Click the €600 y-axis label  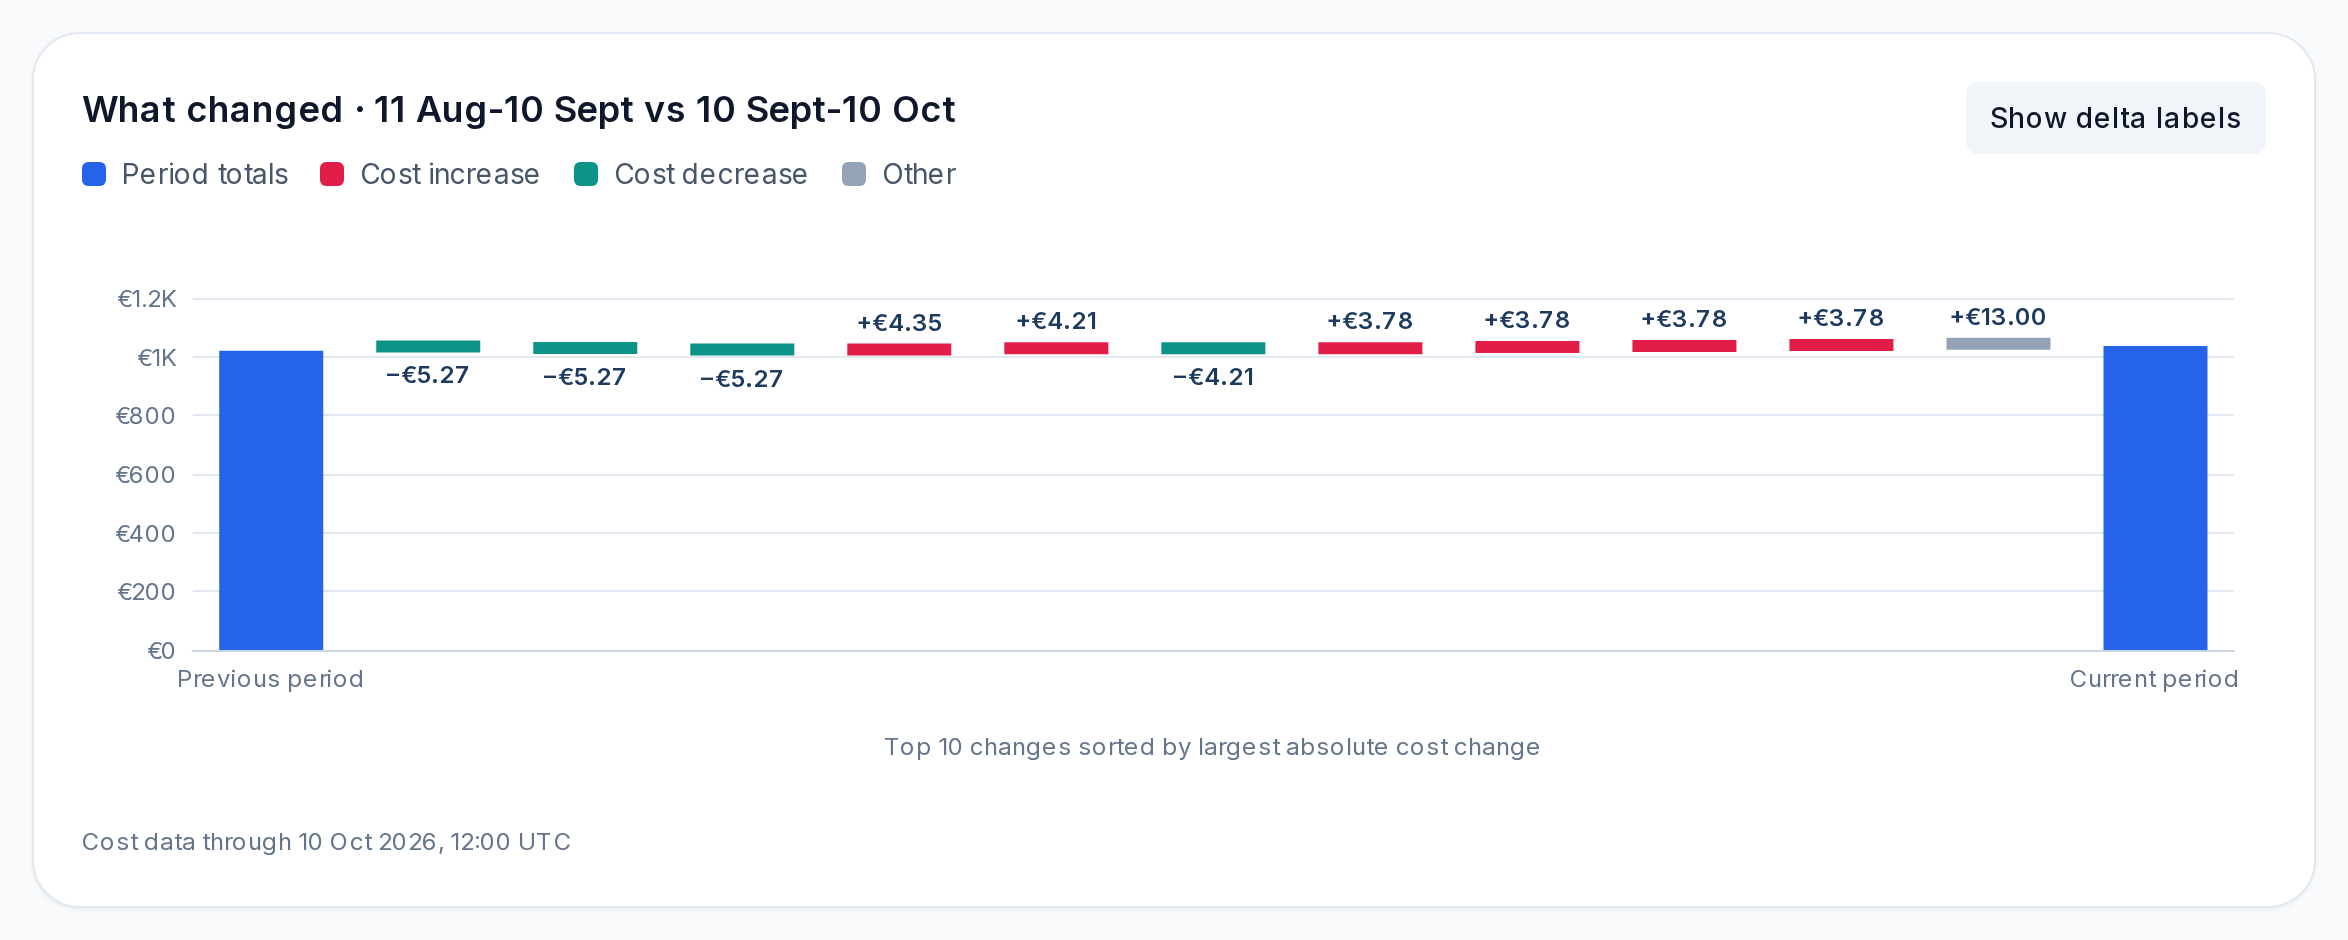pyautogui.click(x=146, y=475)
